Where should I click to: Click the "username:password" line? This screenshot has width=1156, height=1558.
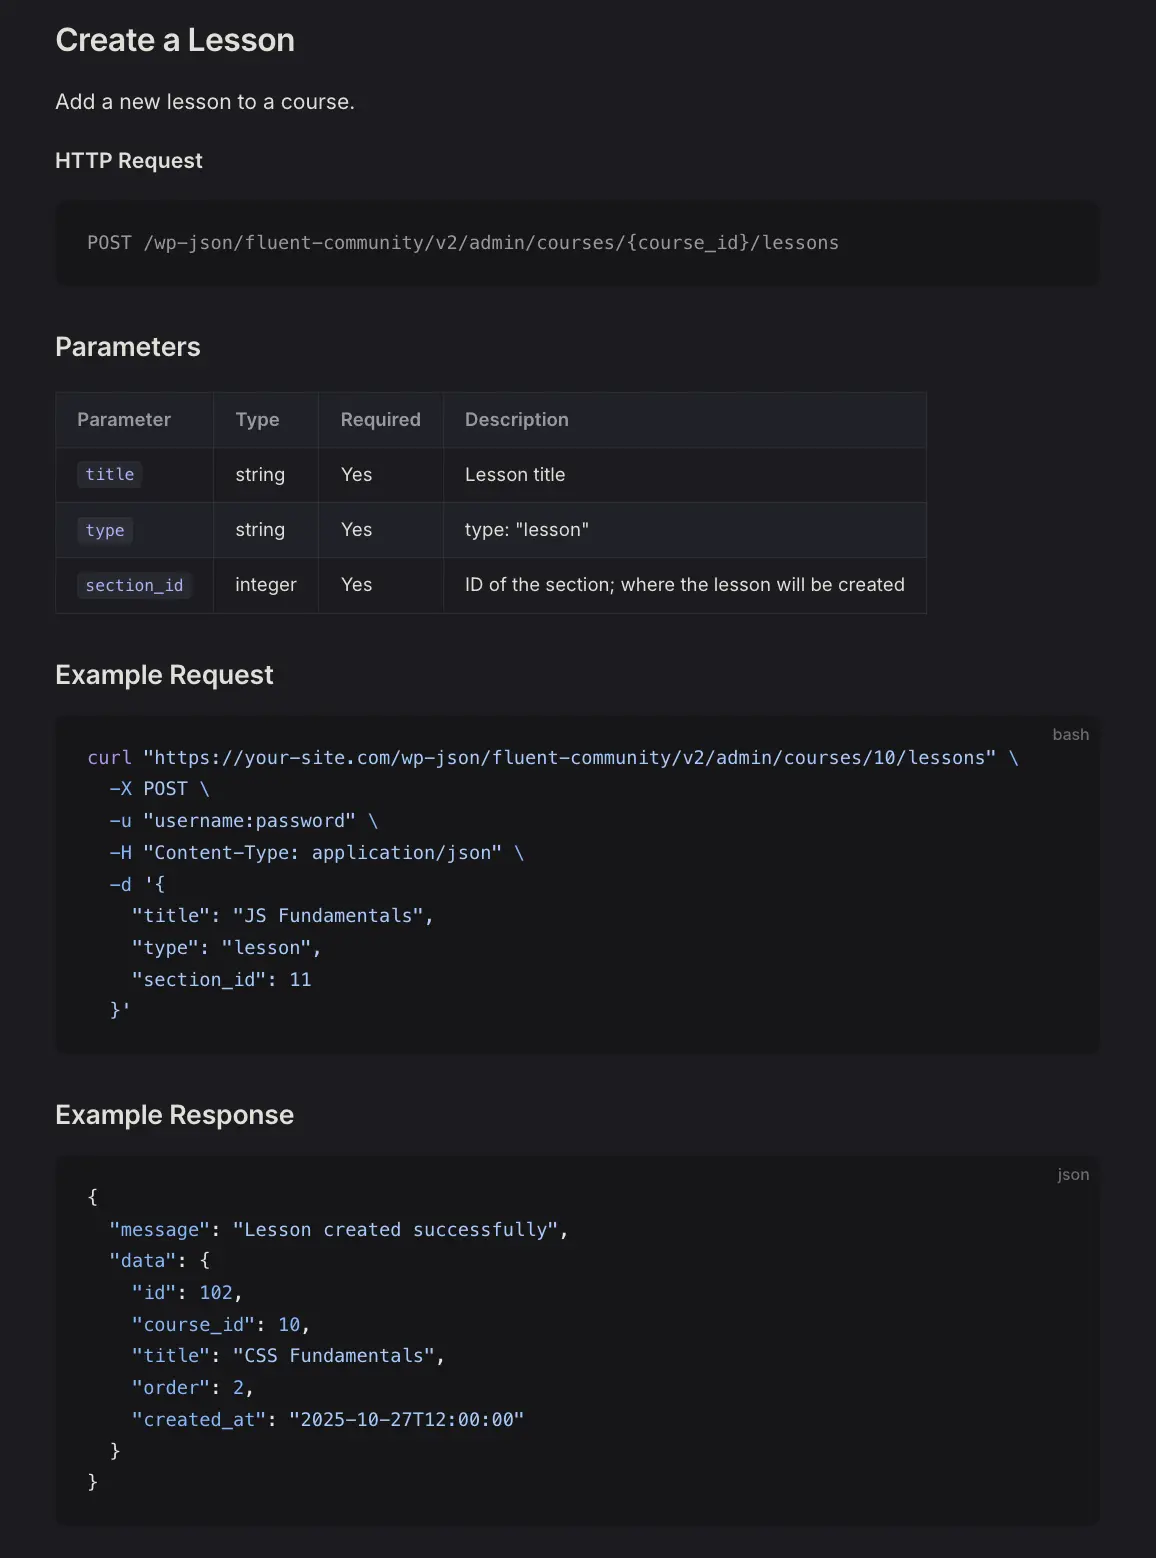tap(244, 821)
